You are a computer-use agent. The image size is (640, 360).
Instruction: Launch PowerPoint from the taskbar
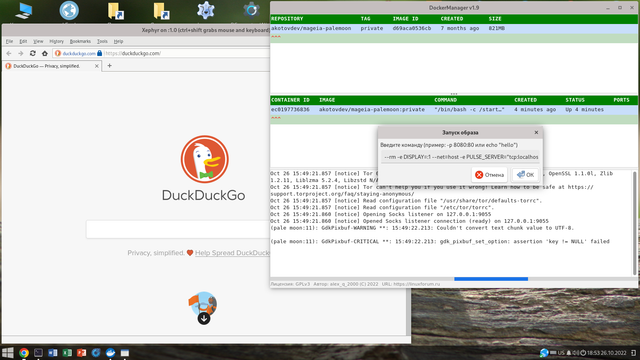click(x=81, y=353)
